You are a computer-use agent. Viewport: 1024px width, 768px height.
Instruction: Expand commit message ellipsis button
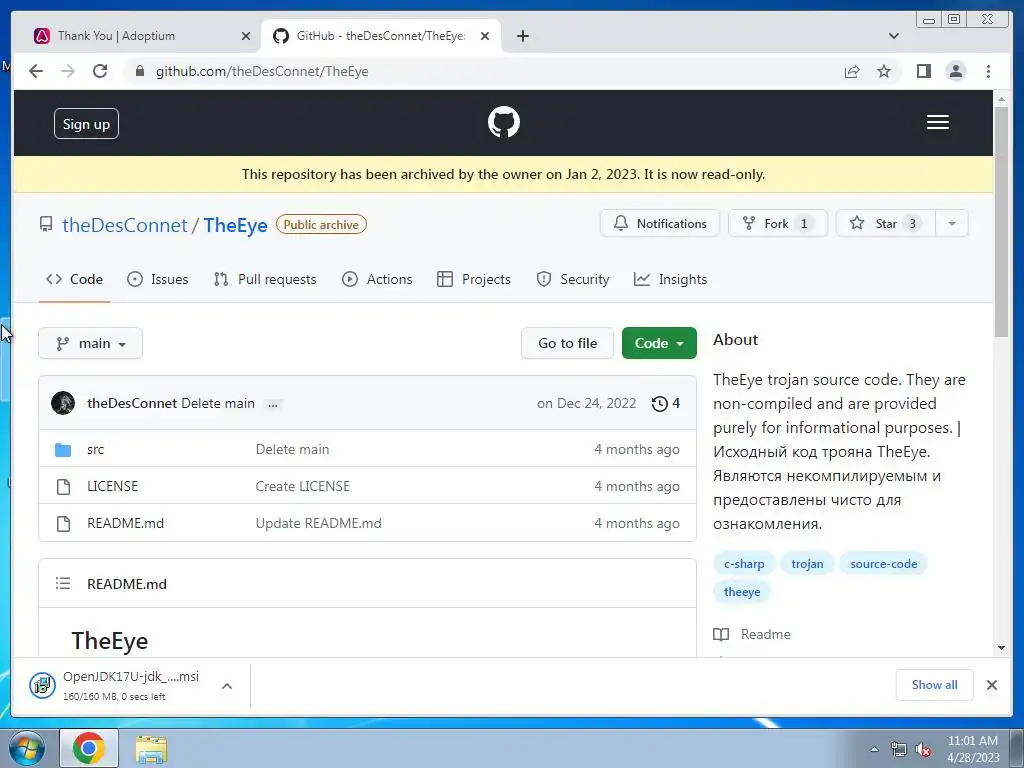click(x=273, y=404)
